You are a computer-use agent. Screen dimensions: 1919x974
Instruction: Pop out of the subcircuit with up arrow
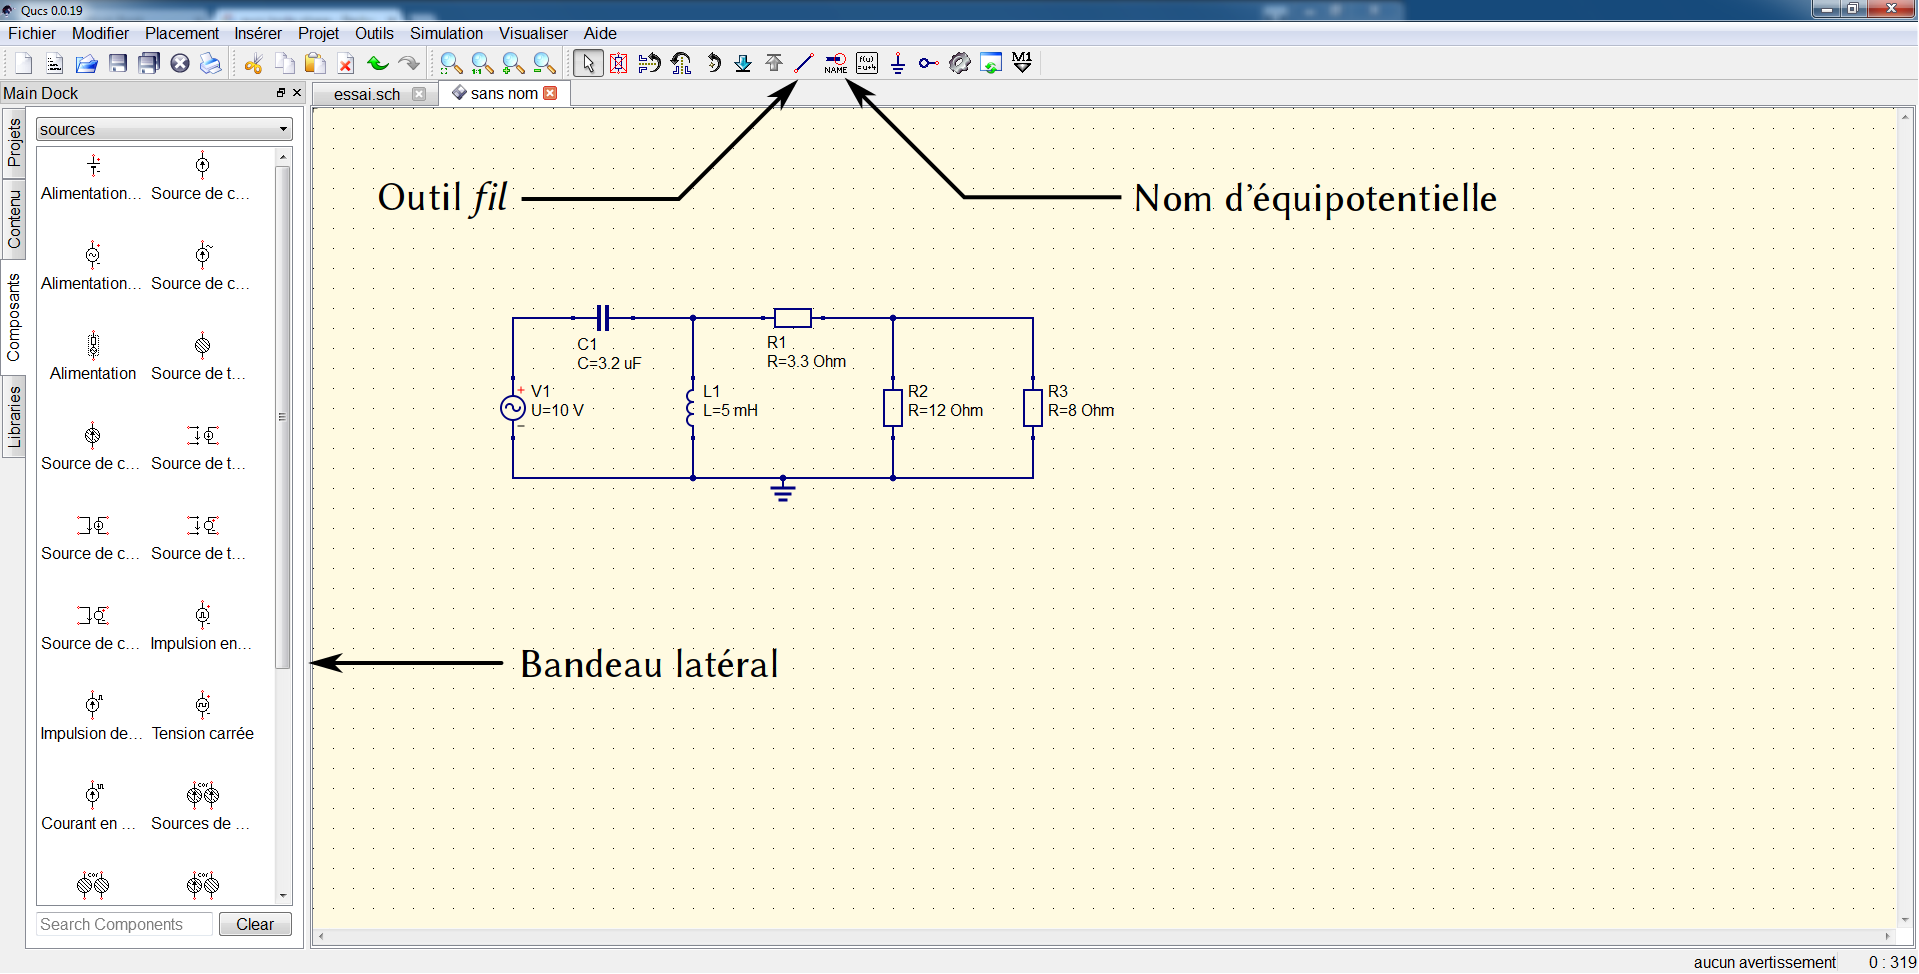click(774, 64)
